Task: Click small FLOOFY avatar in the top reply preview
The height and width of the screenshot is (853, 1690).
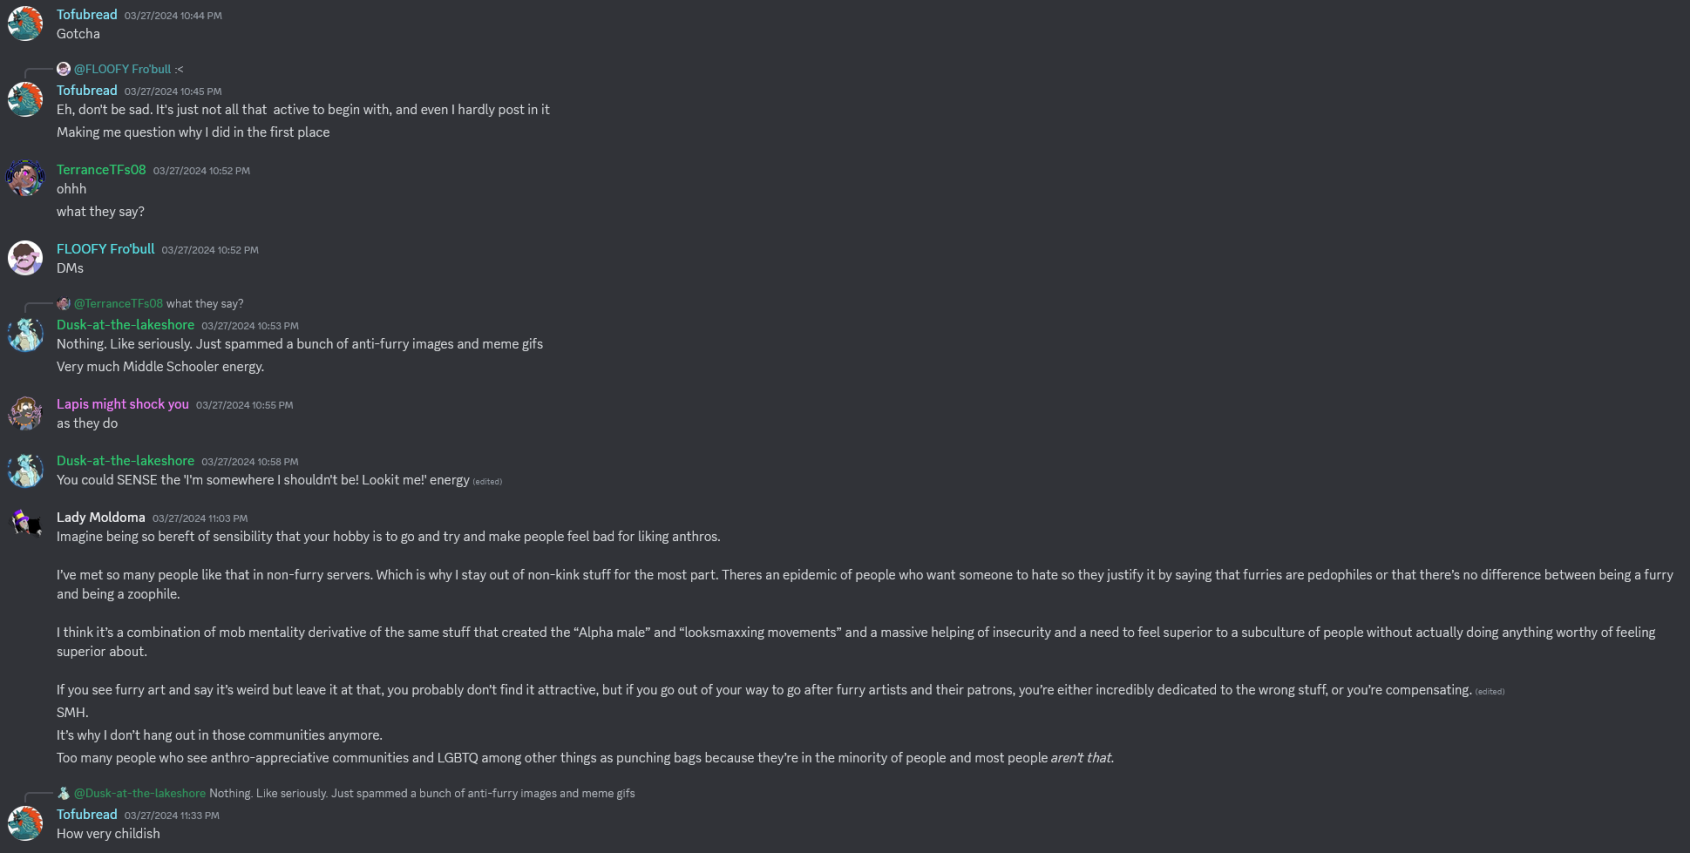Action: [x=64, y=69]
